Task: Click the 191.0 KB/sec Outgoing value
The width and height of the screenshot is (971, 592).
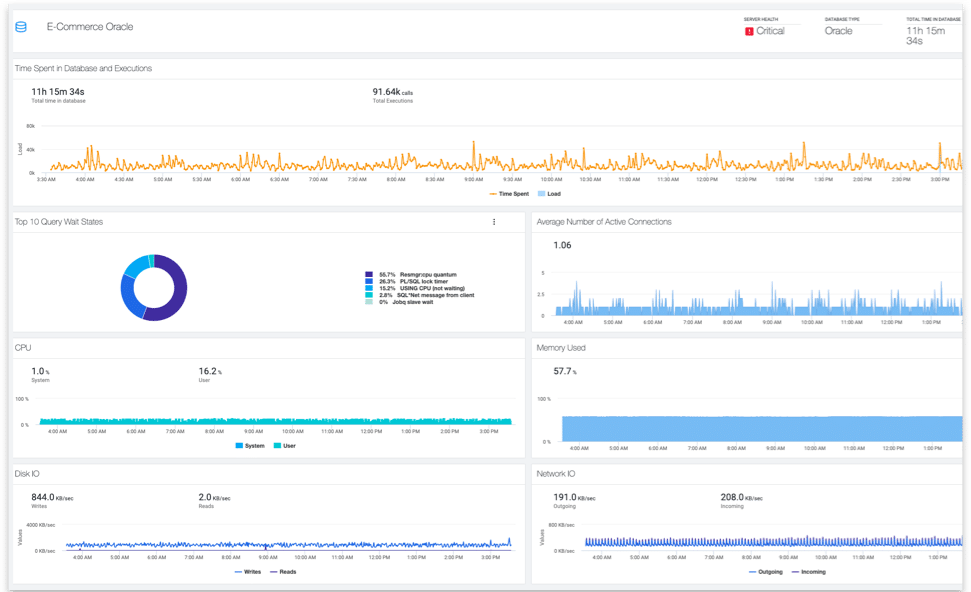Action: [x=574, y=497]
